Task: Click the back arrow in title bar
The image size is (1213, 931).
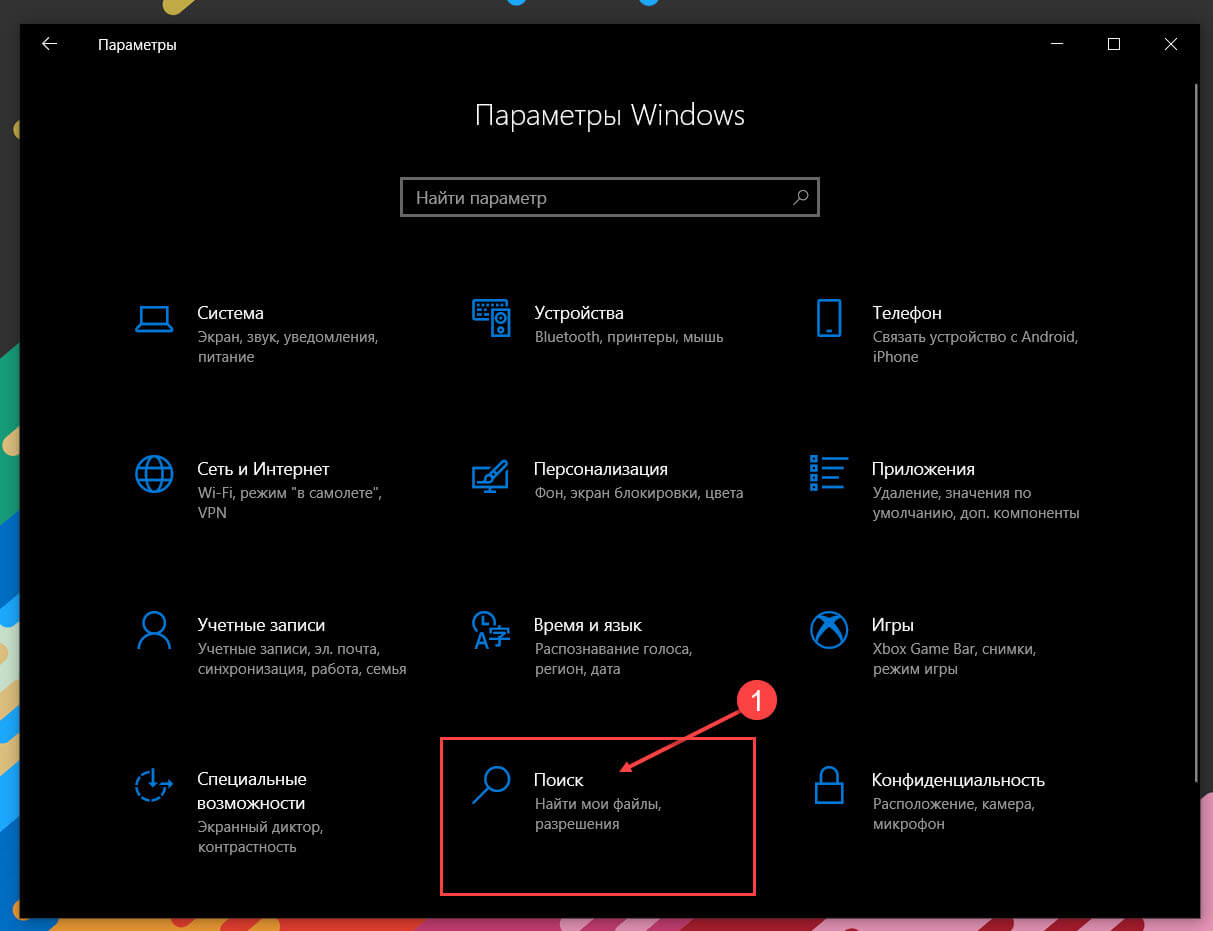Action: coord(49,44)
